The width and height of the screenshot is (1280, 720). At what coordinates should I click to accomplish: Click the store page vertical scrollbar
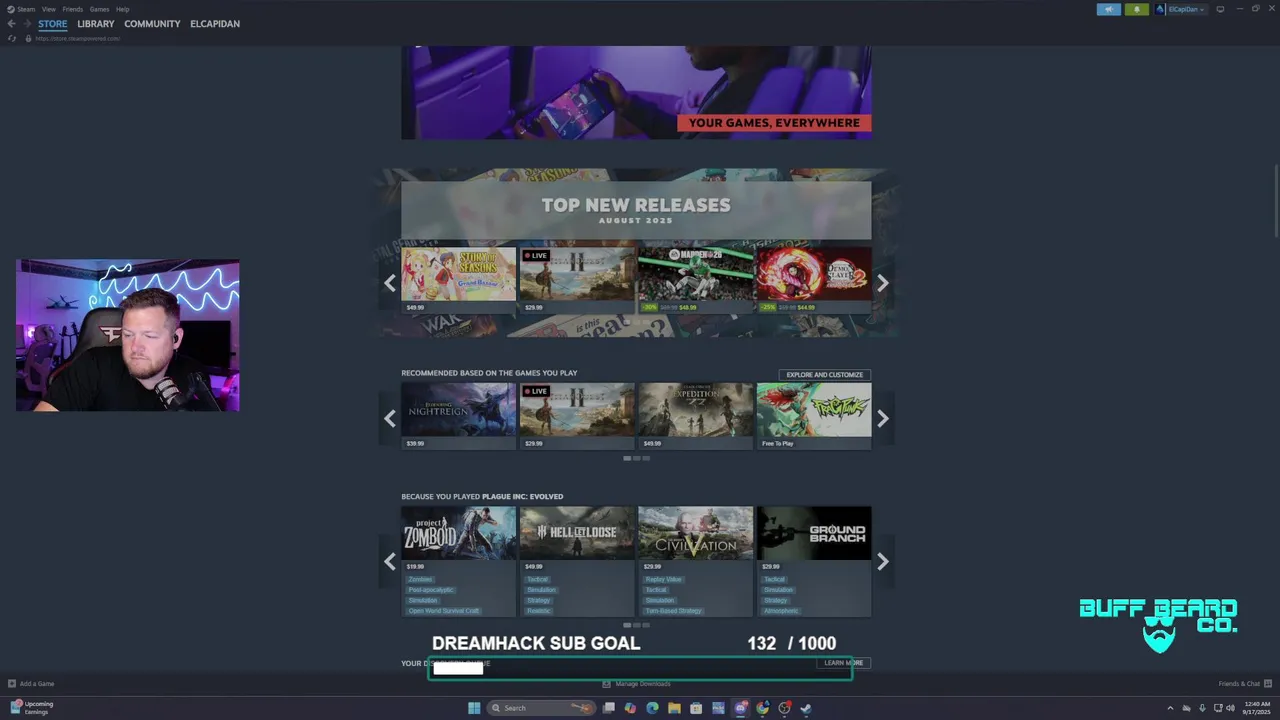[1275, 202]
